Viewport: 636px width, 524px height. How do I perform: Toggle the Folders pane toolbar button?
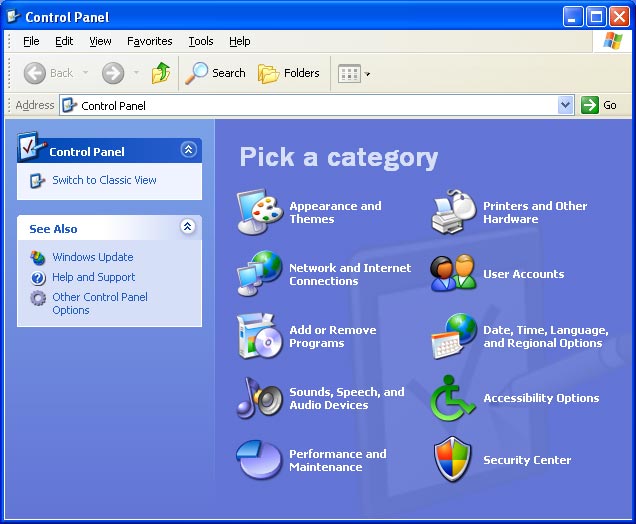pos(289,73)
